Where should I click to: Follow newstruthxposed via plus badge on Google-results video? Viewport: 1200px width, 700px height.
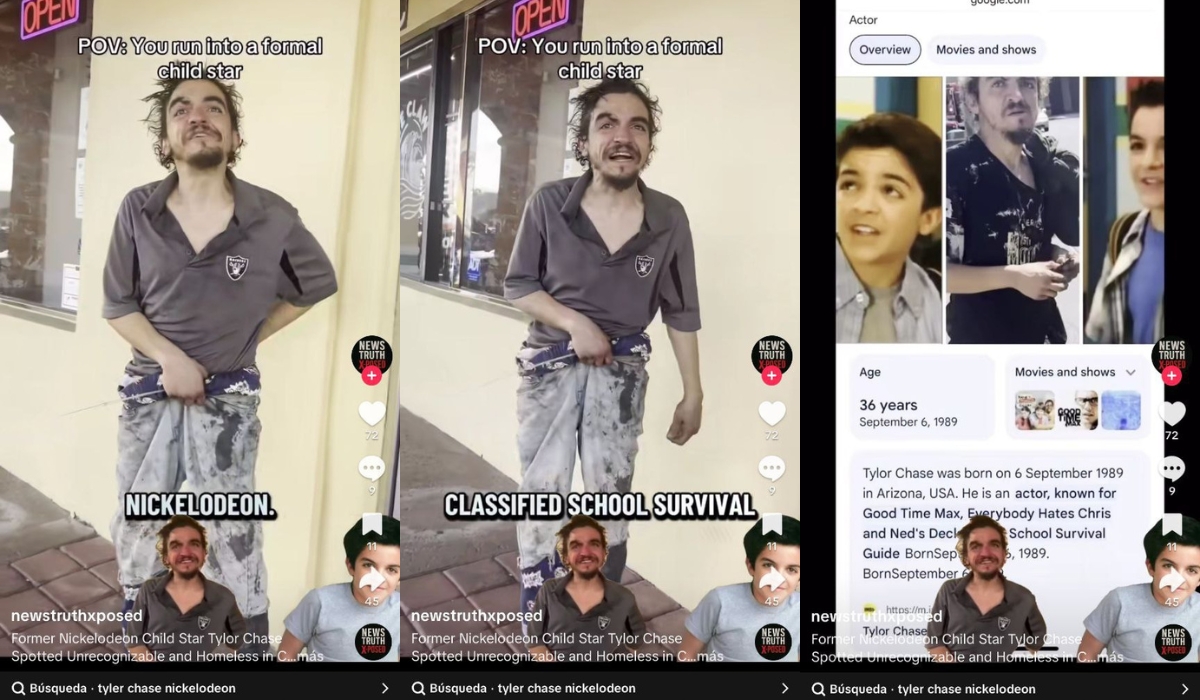(1172, 376)
